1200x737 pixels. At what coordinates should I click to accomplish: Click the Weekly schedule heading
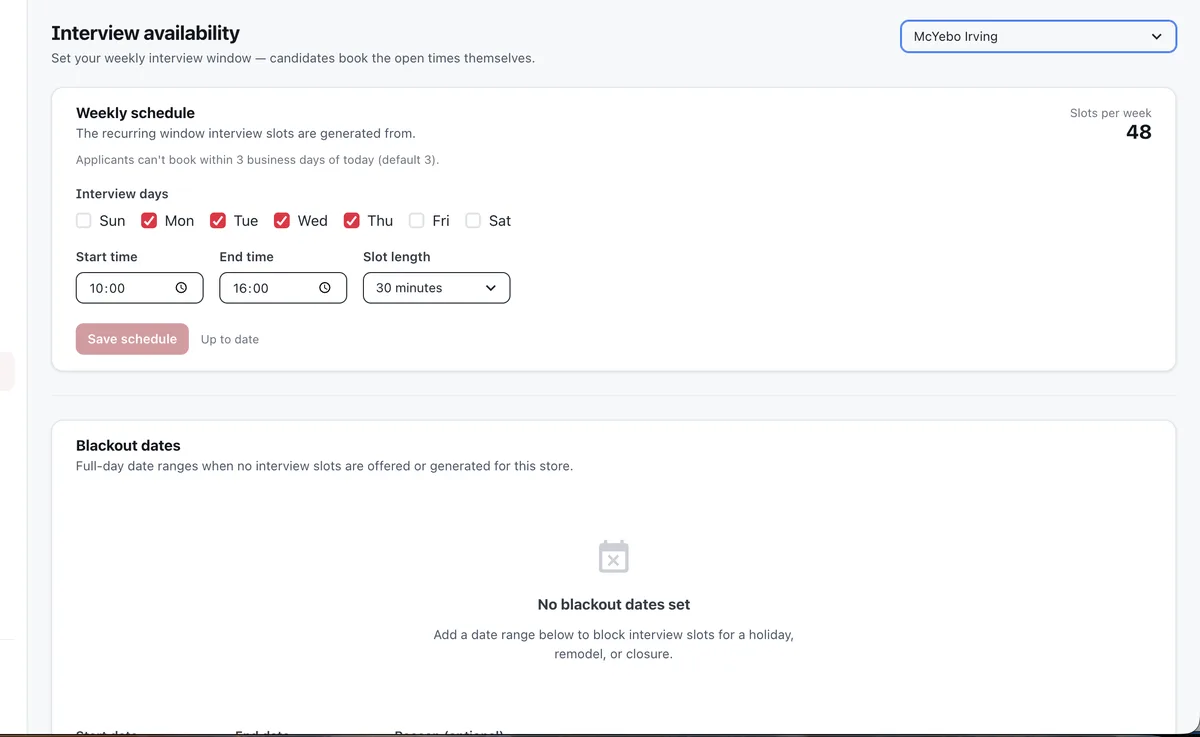135,113
